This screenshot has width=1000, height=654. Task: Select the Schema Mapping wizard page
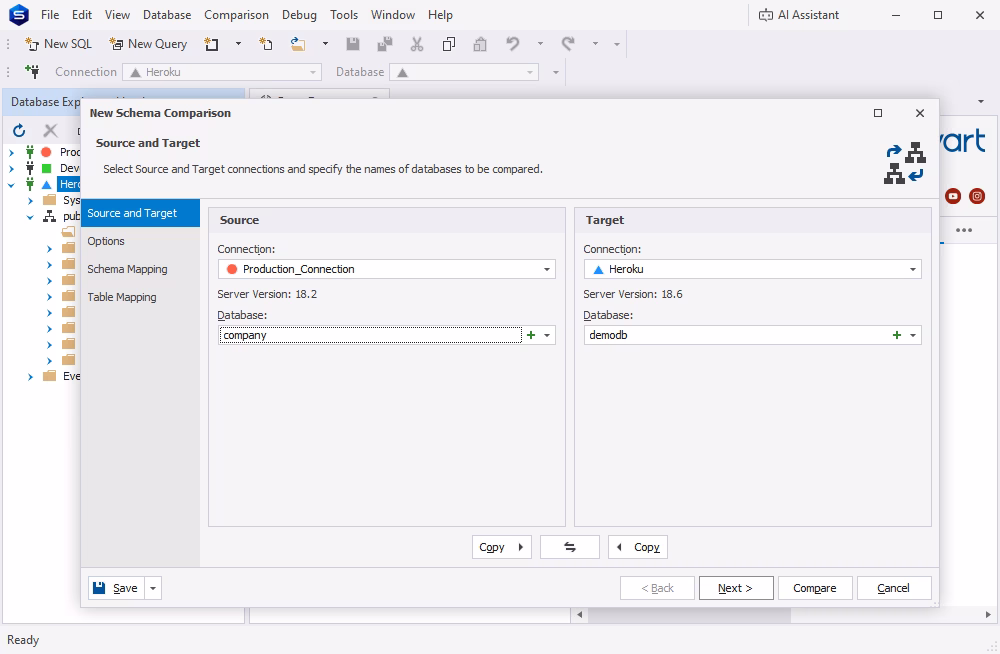coord(140,269)
